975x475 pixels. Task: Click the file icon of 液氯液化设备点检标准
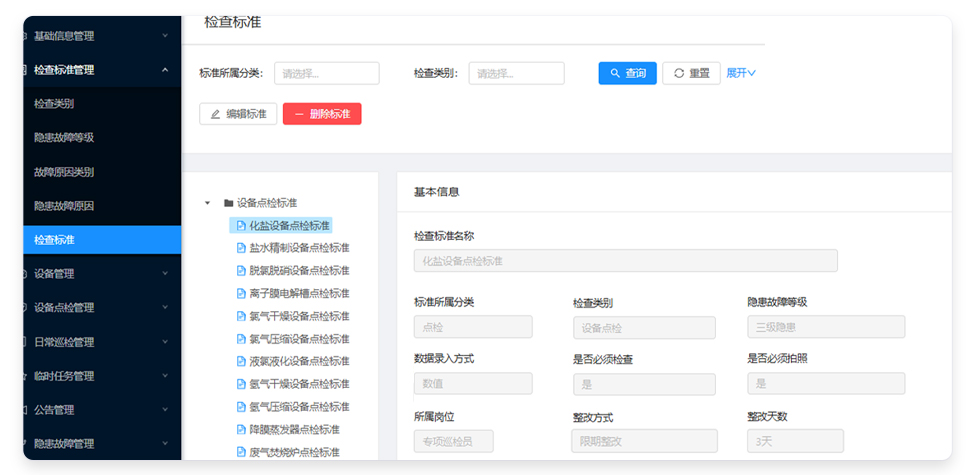click(x=240, y=361)
